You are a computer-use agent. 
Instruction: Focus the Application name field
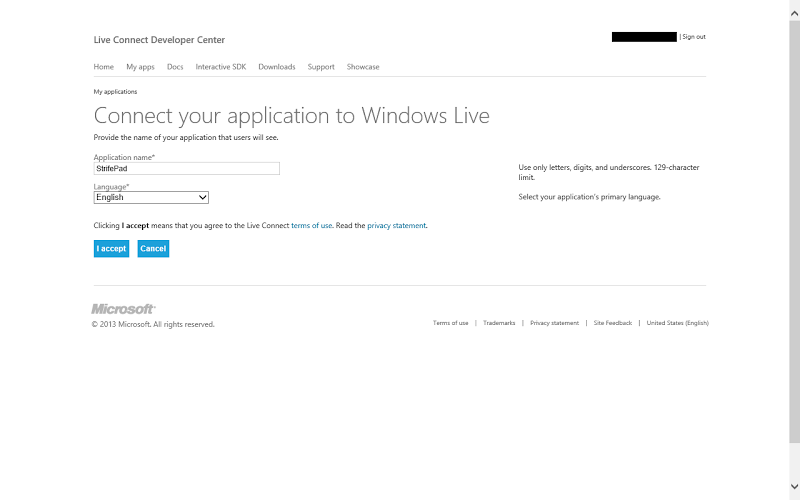(187, 168)
